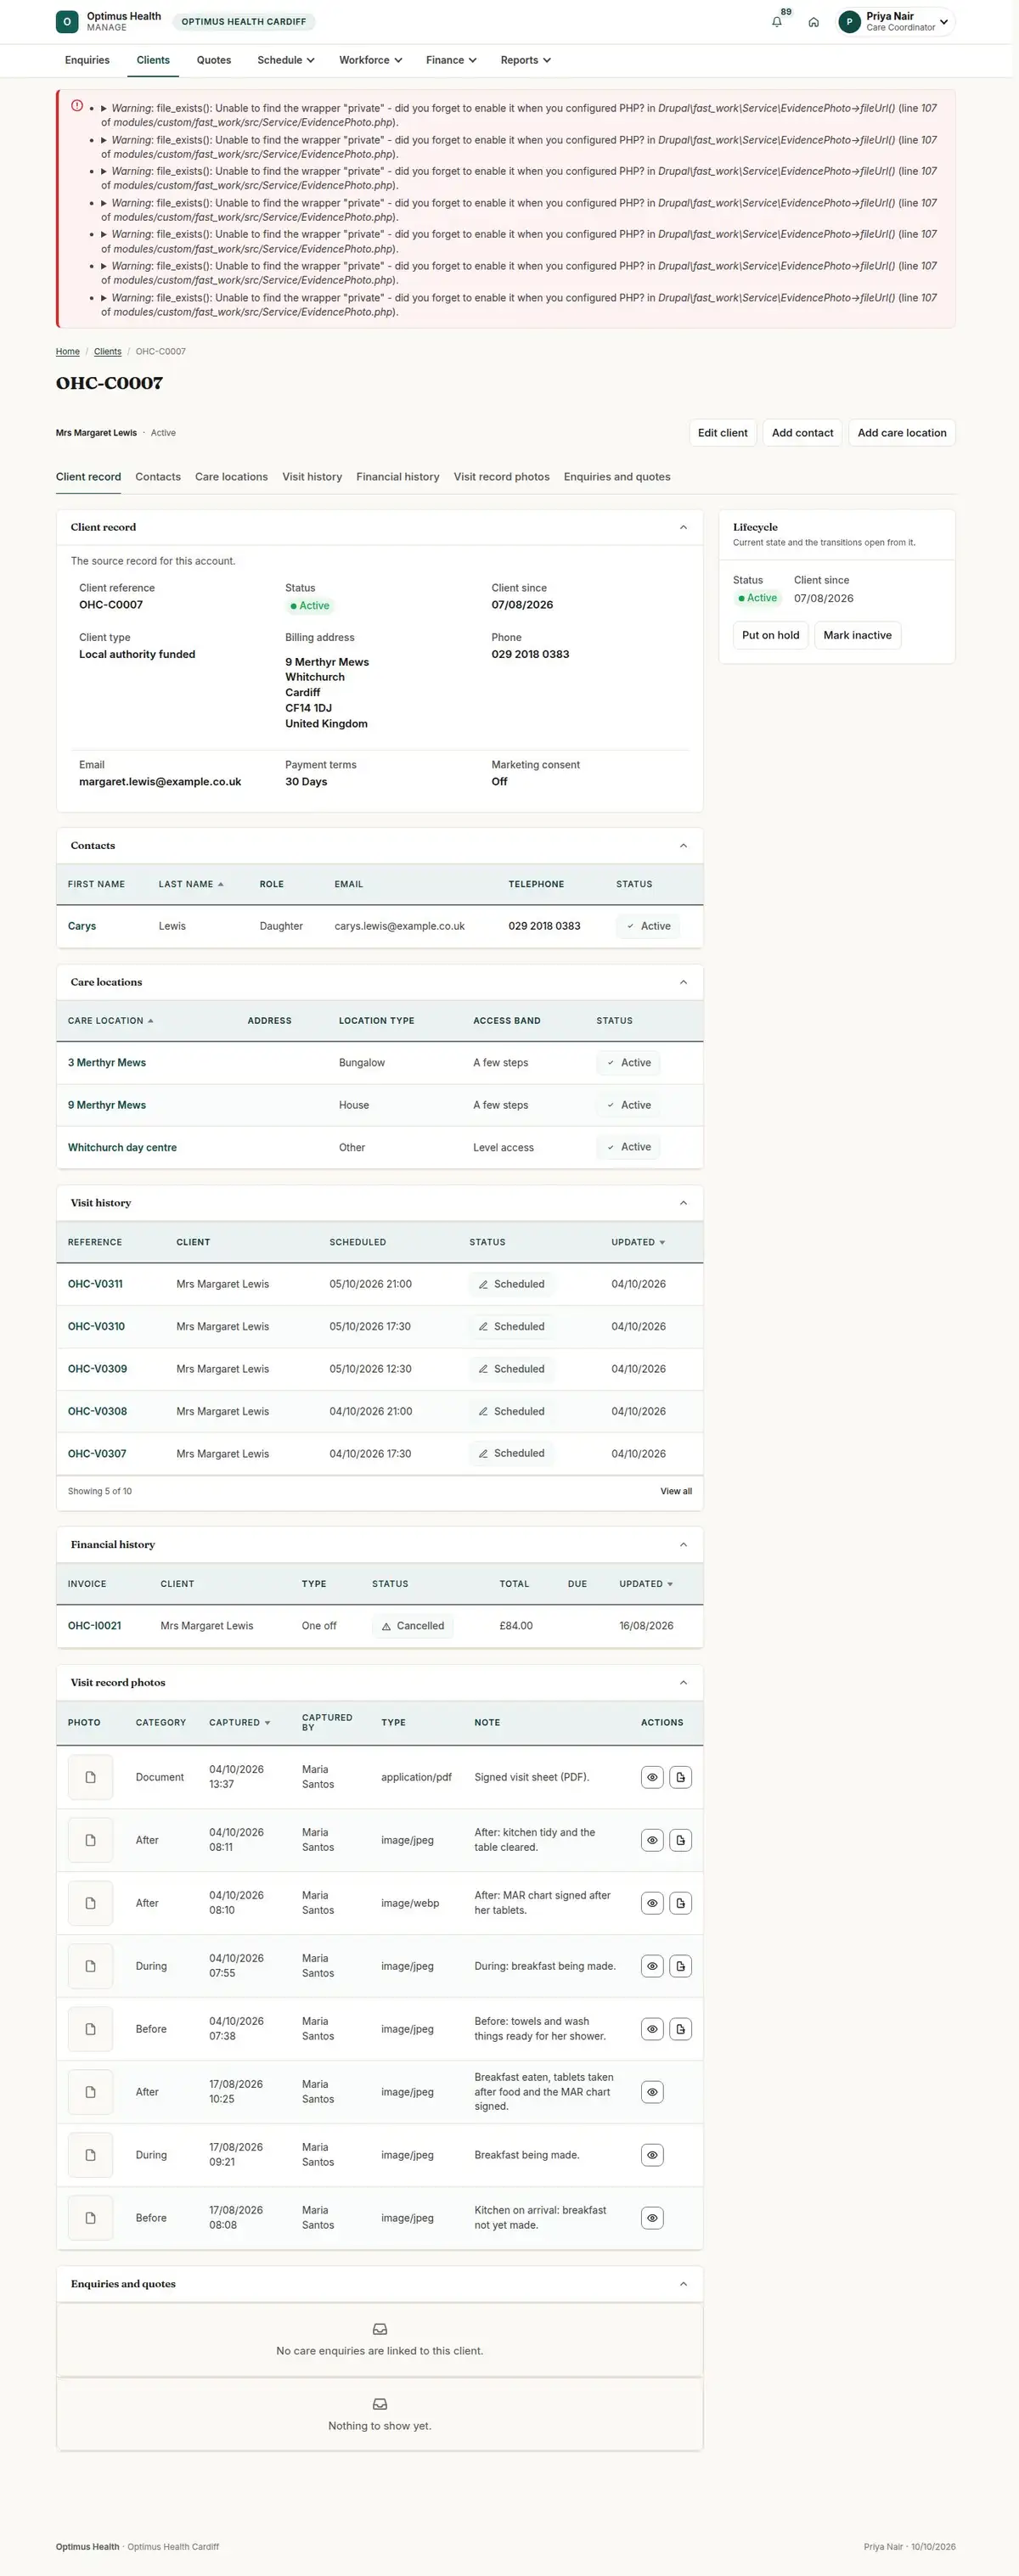View photo for Kitchen on arrival note
The height and width of the screenshot is (2576, 1019).
pyautogui.click(x=652, y=2218)
